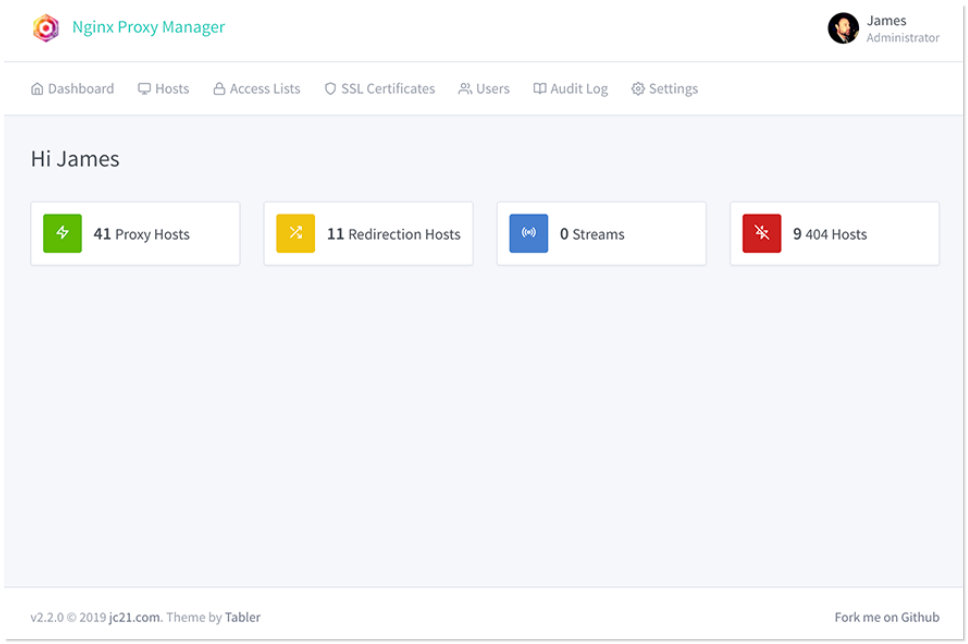The image size is (968, 644).
Task: Expand the James Administrator user menu
Action: pos(884,28)
